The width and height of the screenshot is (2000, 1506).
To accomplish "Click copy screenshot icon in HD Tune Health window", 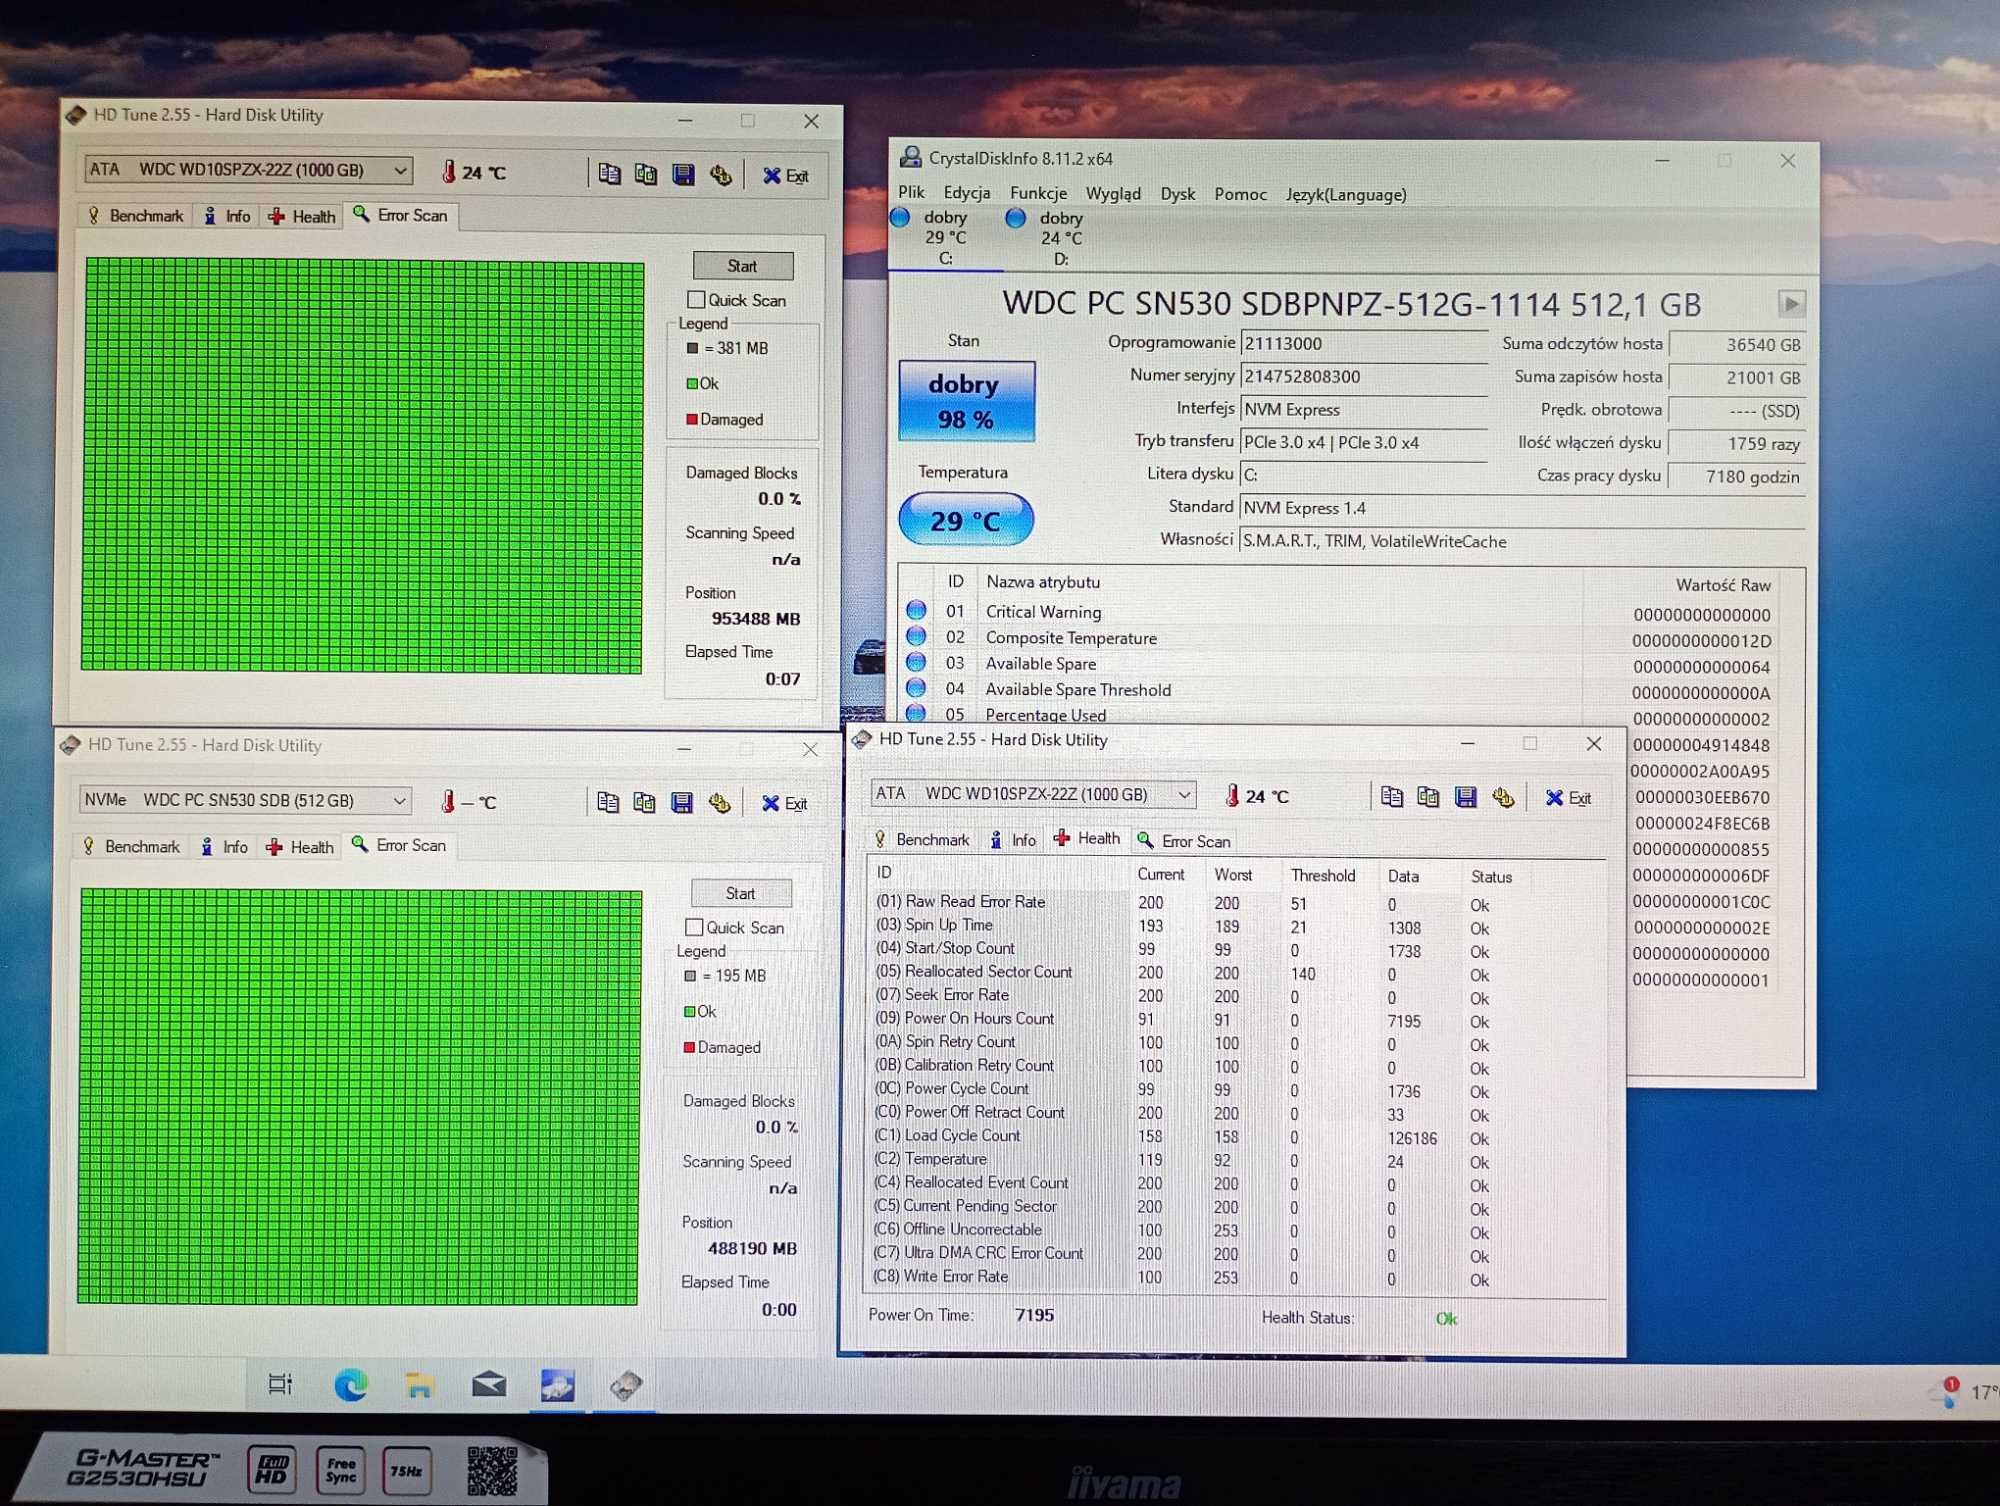I will tap(1428, 796).
